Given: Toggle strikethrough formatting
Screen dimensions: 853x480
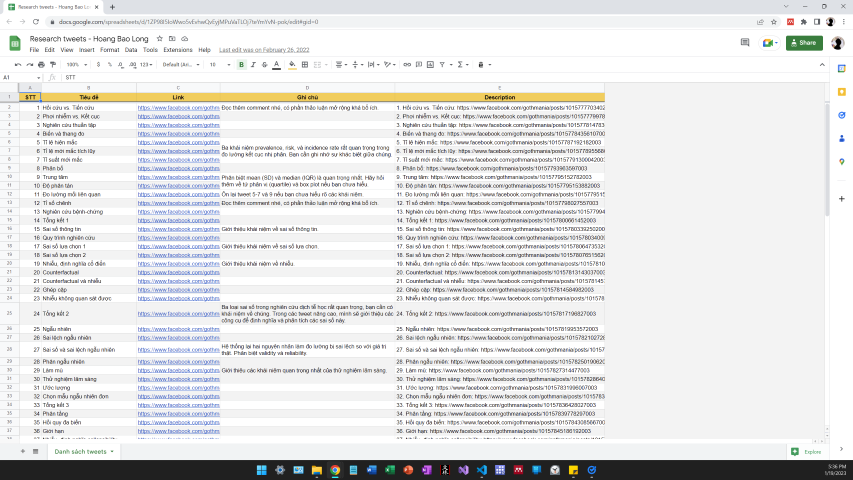Looking at the screenshot, I should tap(265, 65).
